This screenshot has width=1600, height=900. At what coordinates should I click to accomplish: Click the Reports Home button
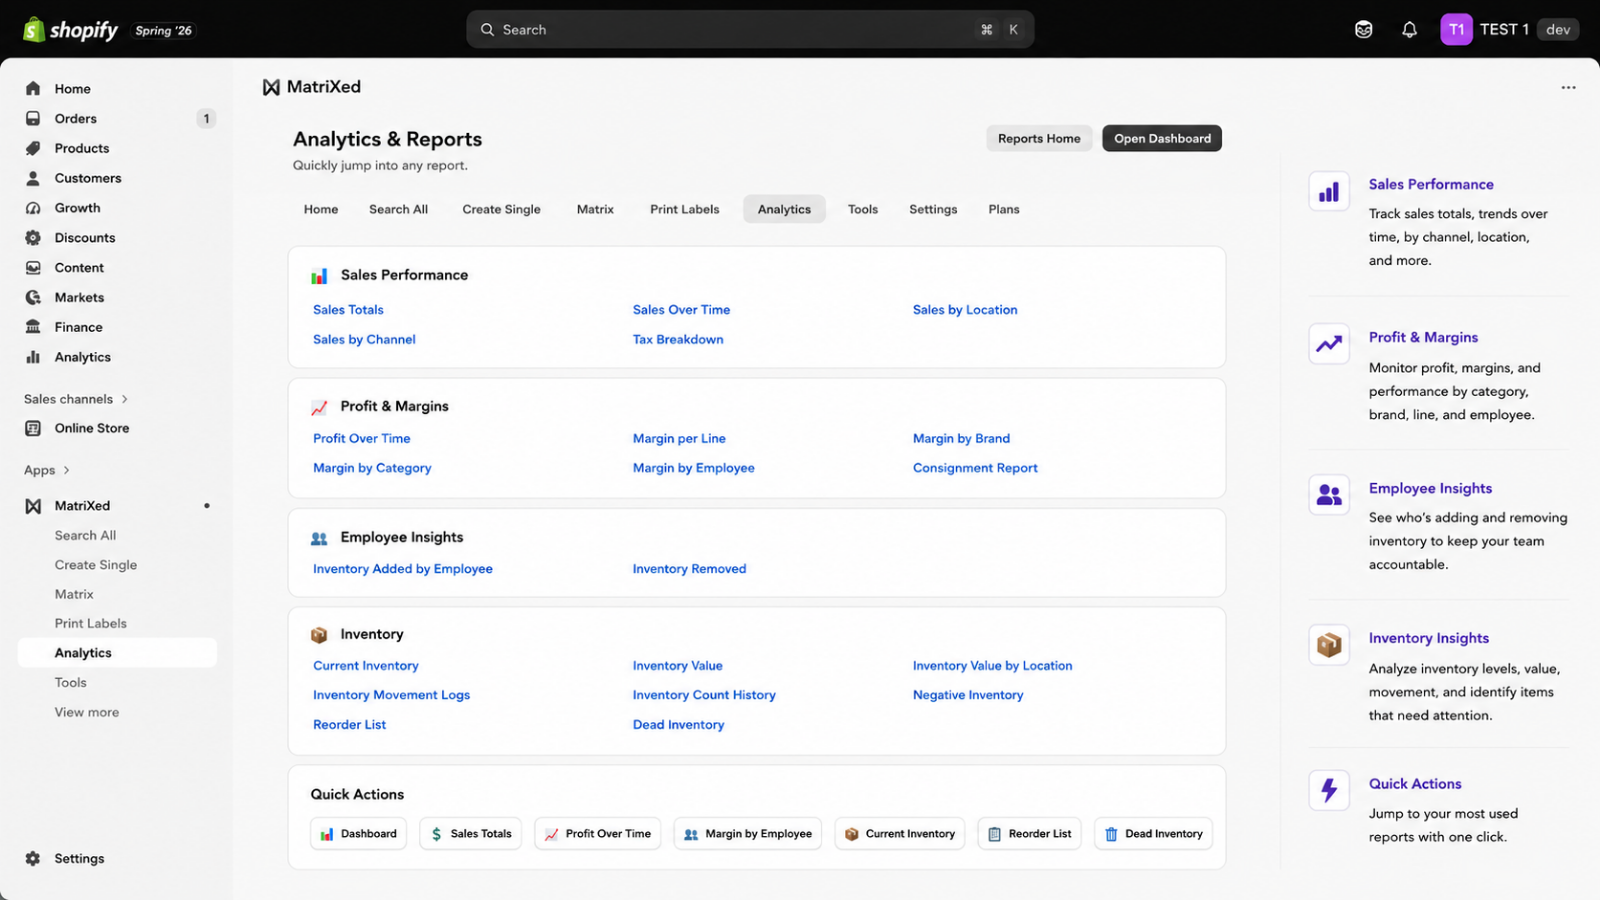[1039, 138]
